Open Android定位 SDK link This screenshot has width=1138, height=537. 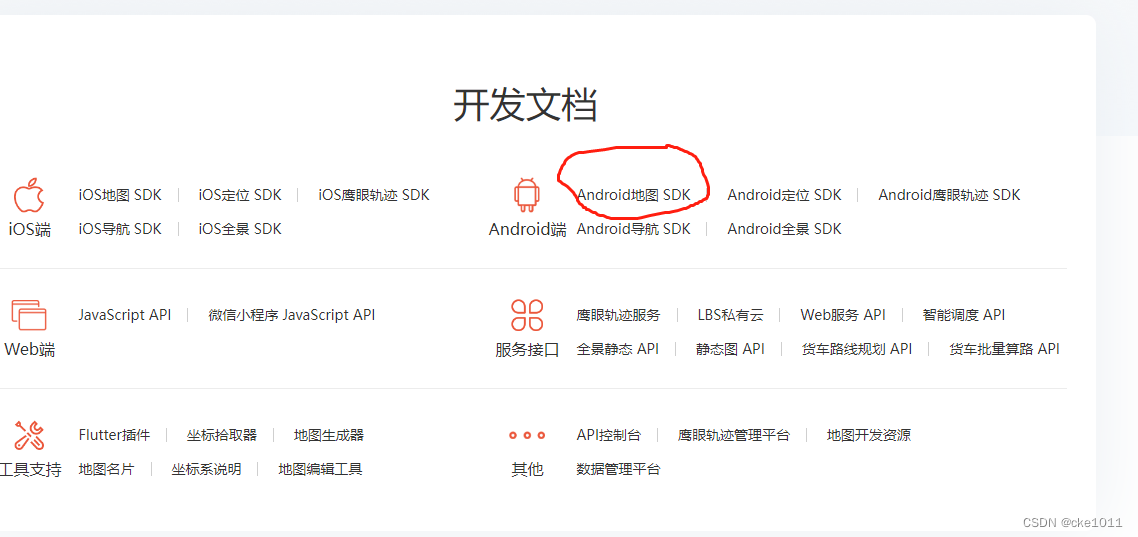[x=785, y=194]
